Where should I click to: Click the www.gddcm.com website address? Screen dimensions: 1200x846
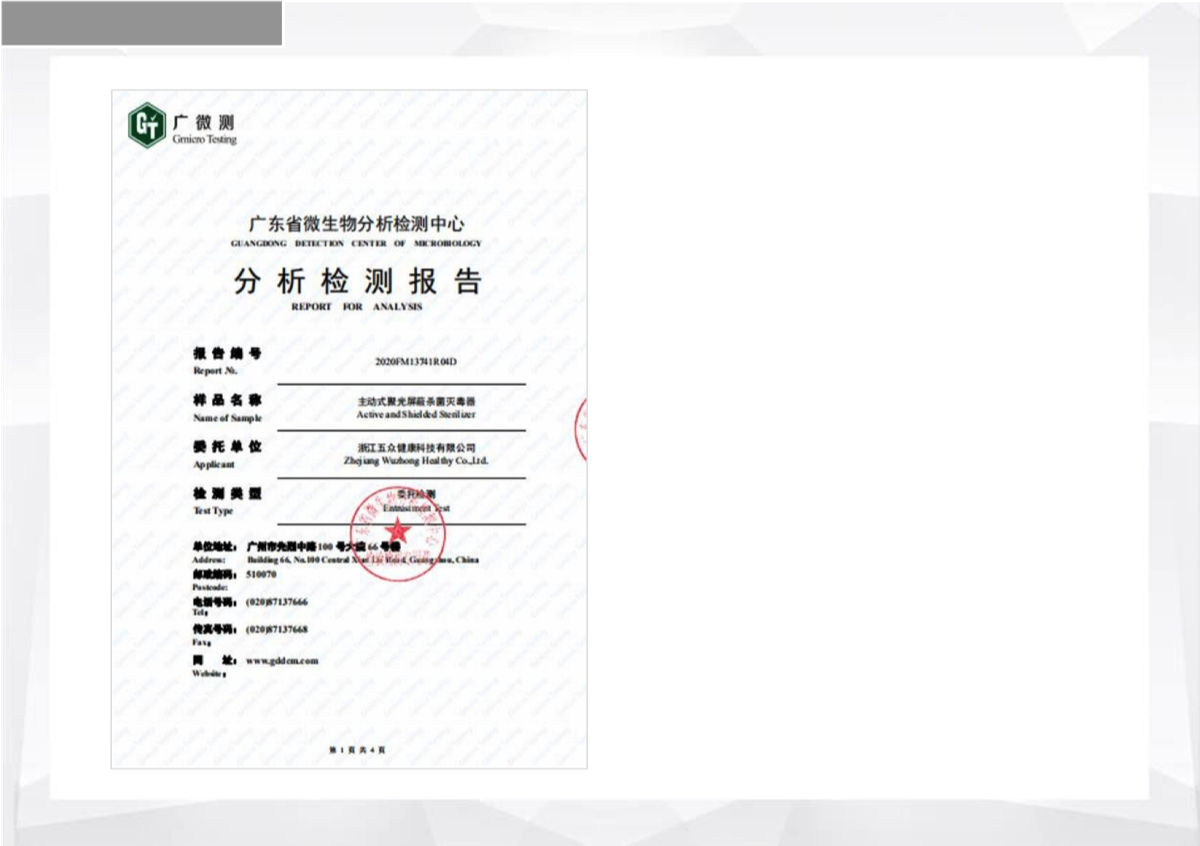pos(281,661)
